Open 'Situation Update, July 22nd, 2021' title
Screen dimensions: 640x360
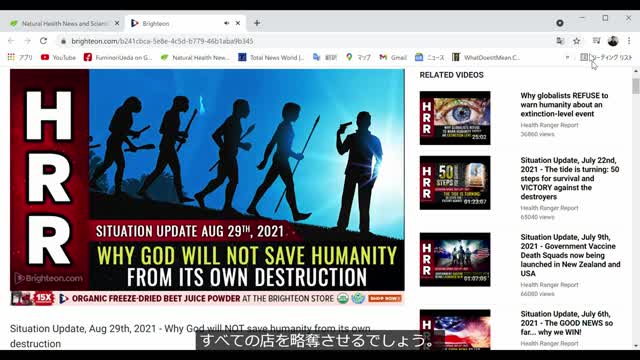click(x=570, y=178)
